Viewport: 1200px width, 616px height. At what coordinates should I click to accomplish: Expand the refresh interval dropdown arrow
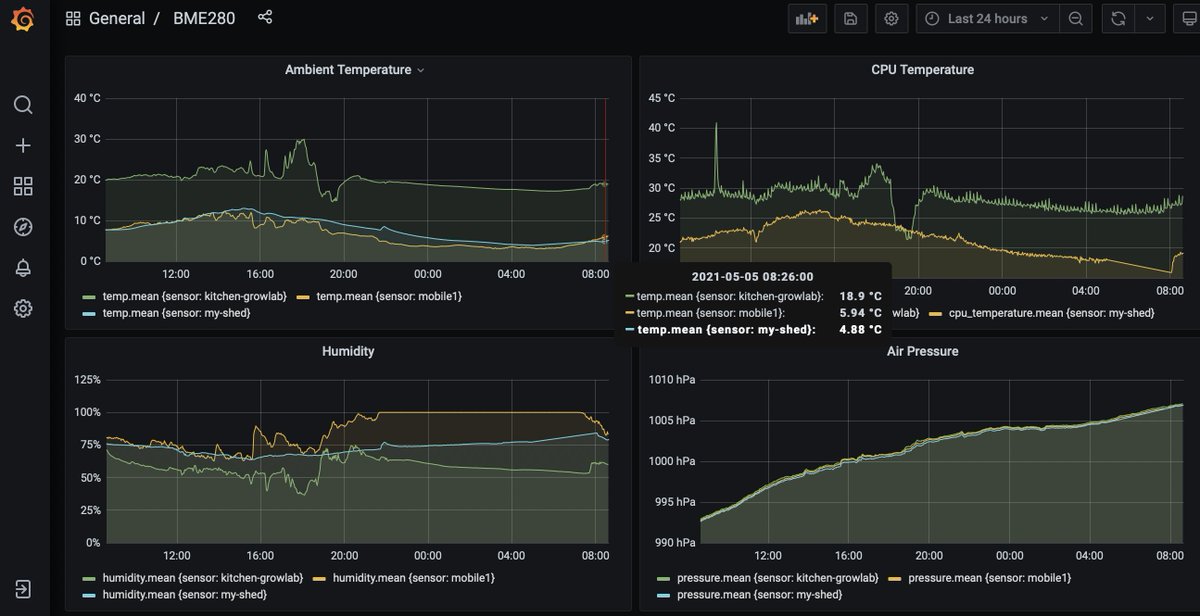pyautogui.click(x=1150, y=19)
